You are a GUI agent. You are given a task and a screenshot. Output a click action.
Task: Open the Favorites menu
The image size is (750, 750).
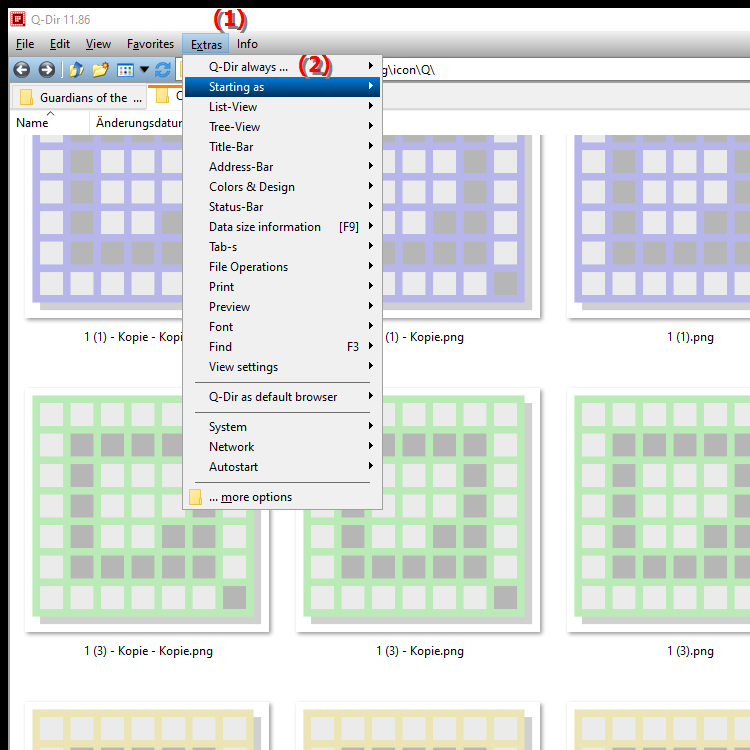150,44
